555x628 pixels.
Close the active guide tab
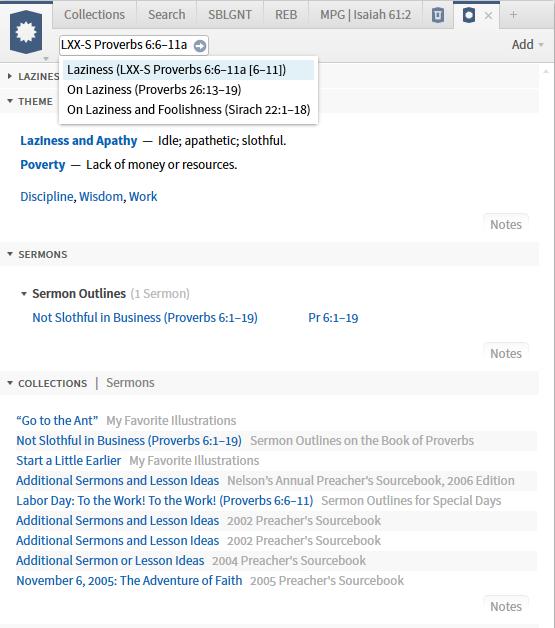tap(489, 16)
